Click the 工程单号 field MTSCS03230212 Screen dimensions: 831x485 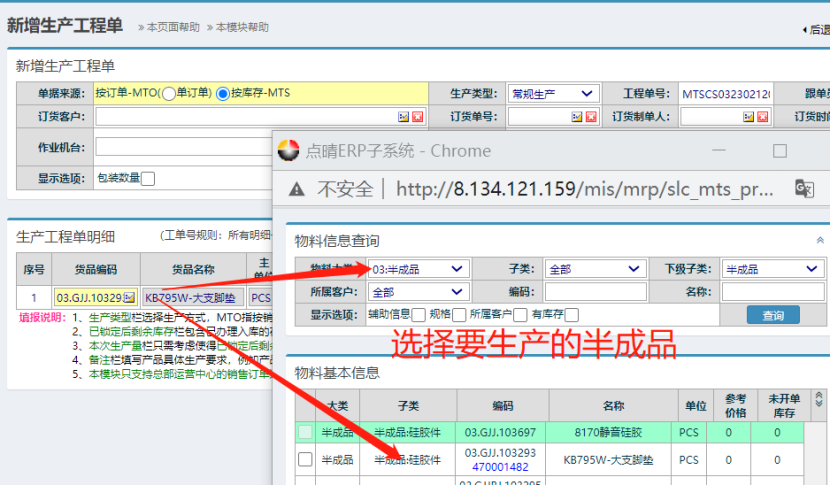click(727, 94)
